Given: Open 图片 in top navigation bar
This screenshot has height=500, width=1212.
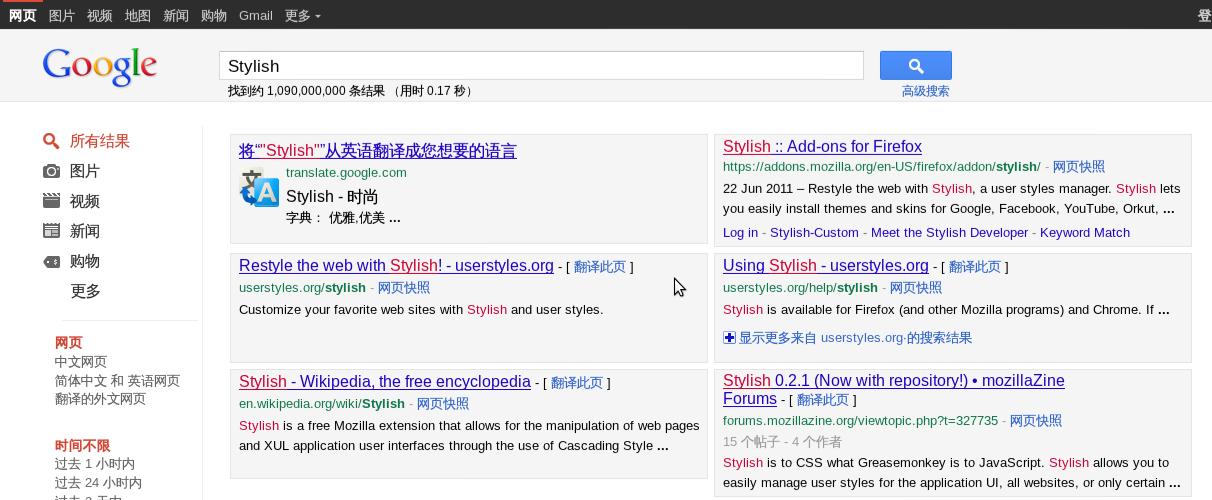Looking at the screenshot, I should [x=62, y=15].
